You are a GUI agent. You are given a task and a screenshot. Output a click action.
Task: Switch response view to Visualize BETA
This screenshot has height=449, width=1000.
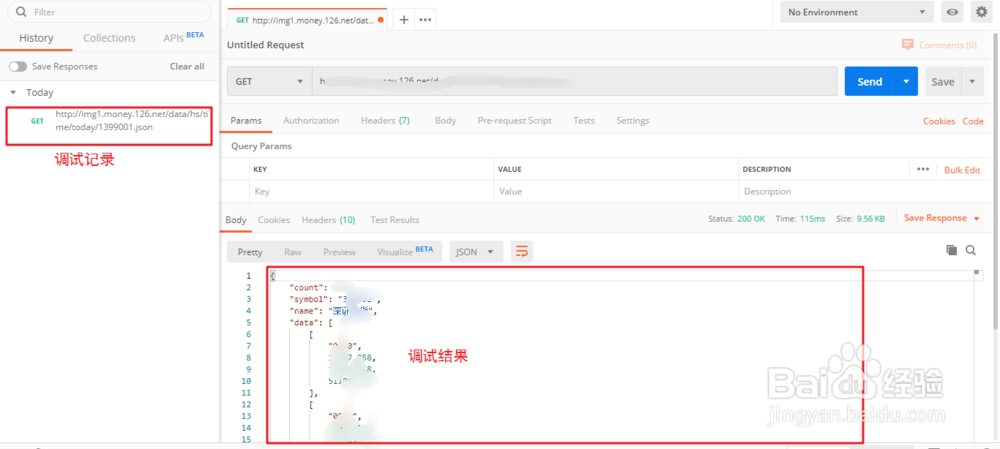405,252
